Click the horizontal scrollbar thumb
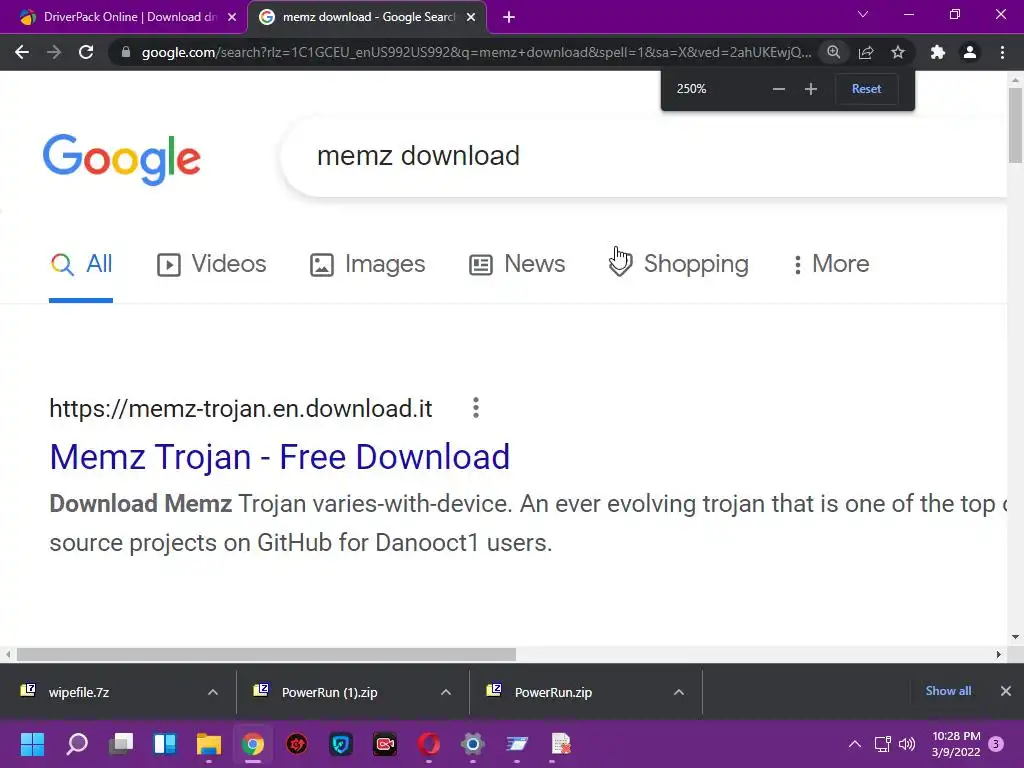The image size is (1024, 768). point(266,654)
